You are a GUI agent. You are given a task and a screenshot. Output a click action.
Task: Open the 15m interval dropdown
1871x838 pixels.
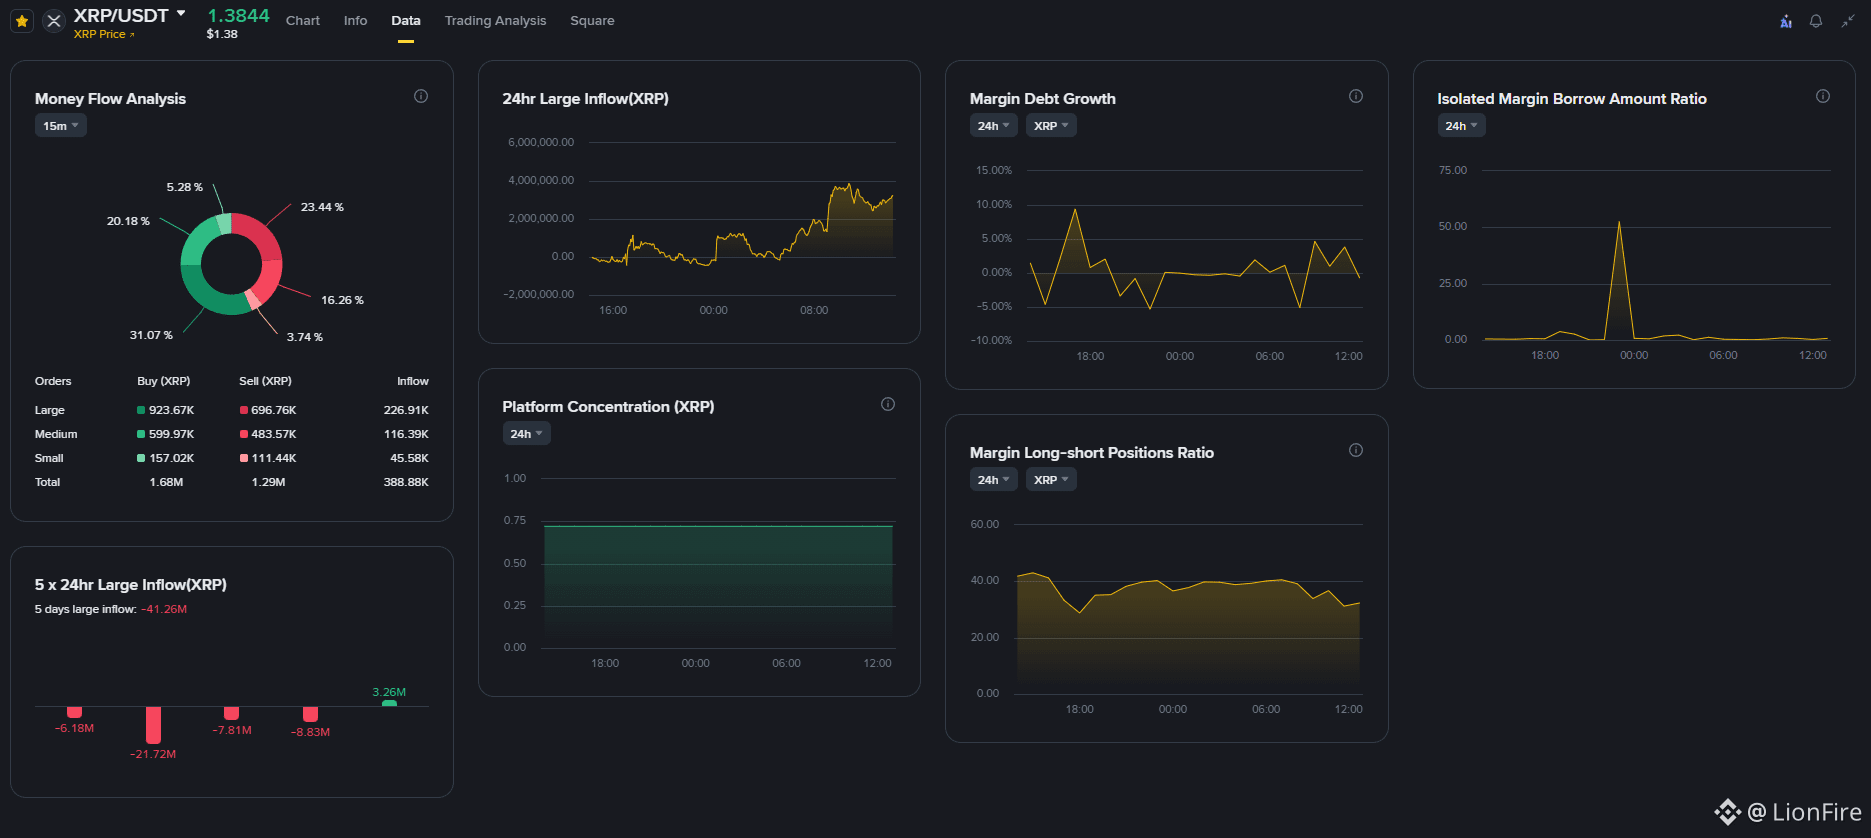tap(61, 126)
